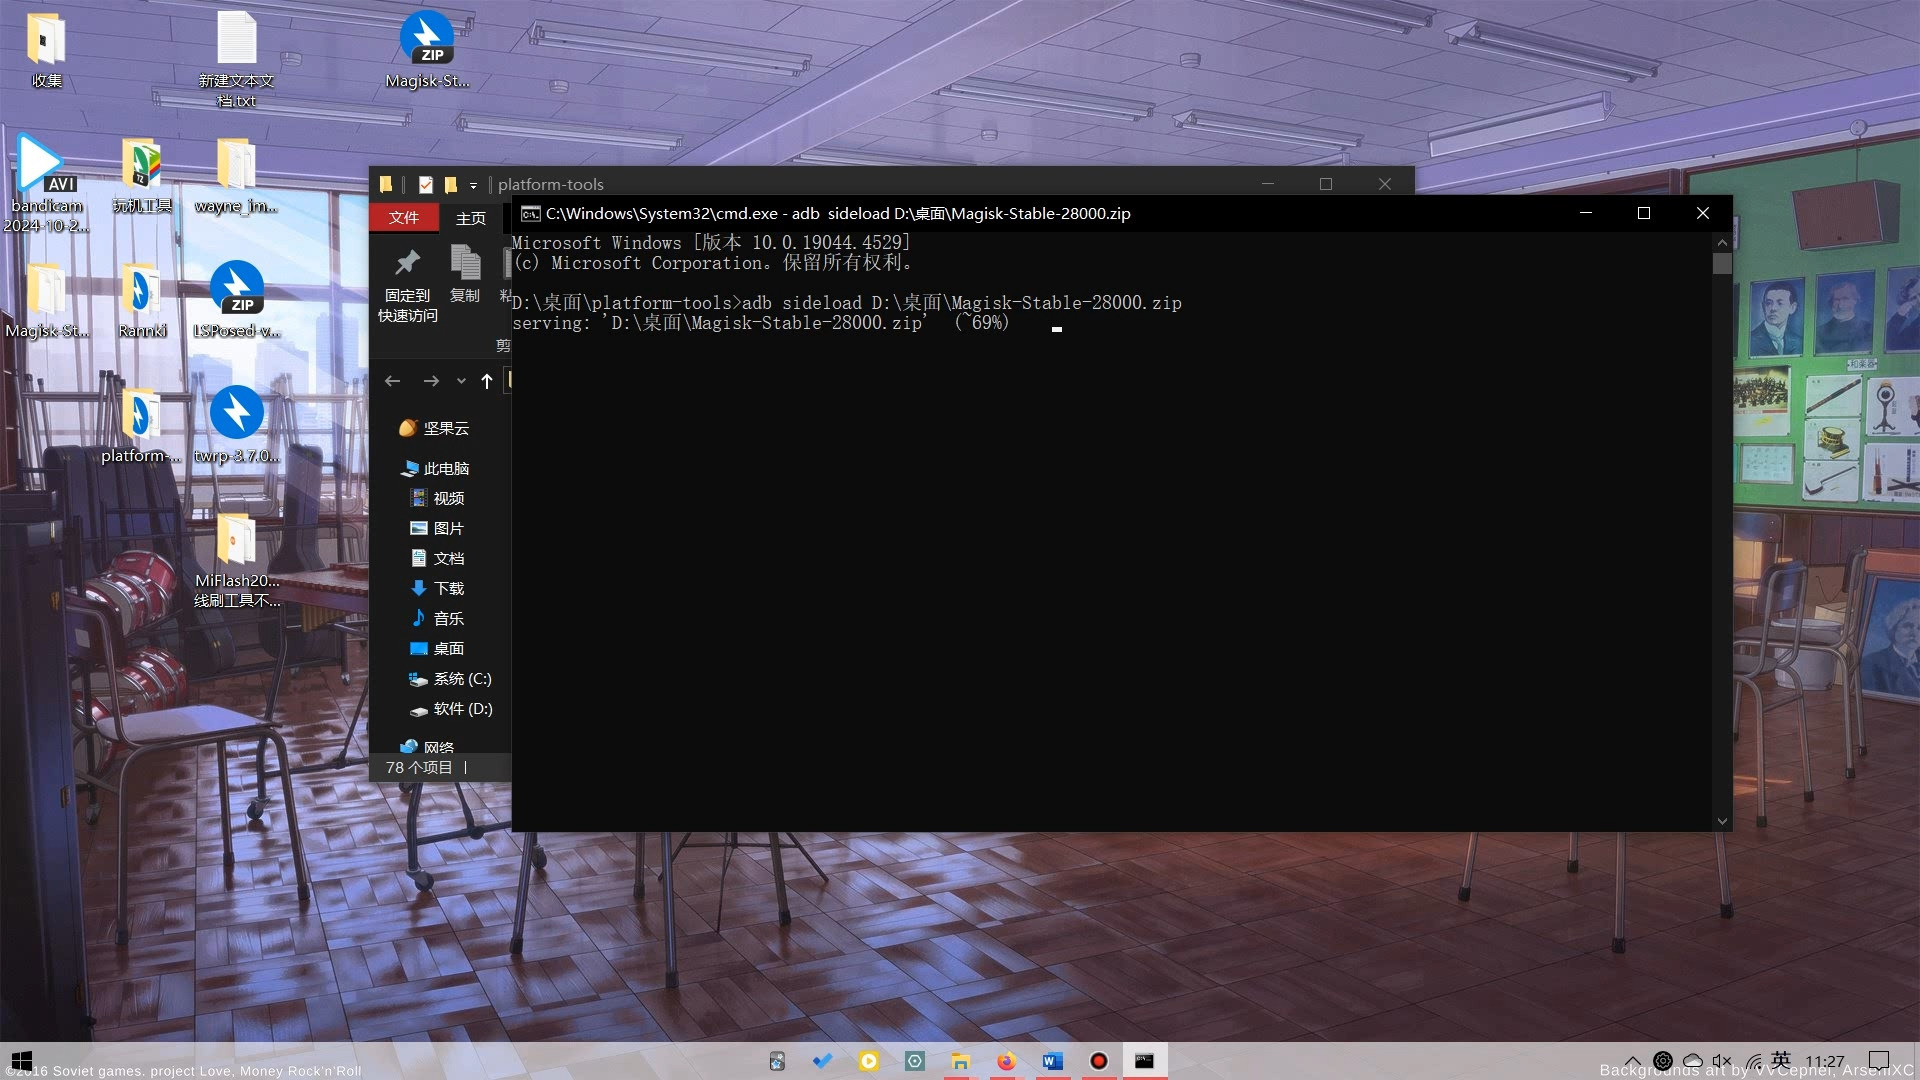
Task: Select the LSPosed-v... ZIP file
Action: click(236, 300)
